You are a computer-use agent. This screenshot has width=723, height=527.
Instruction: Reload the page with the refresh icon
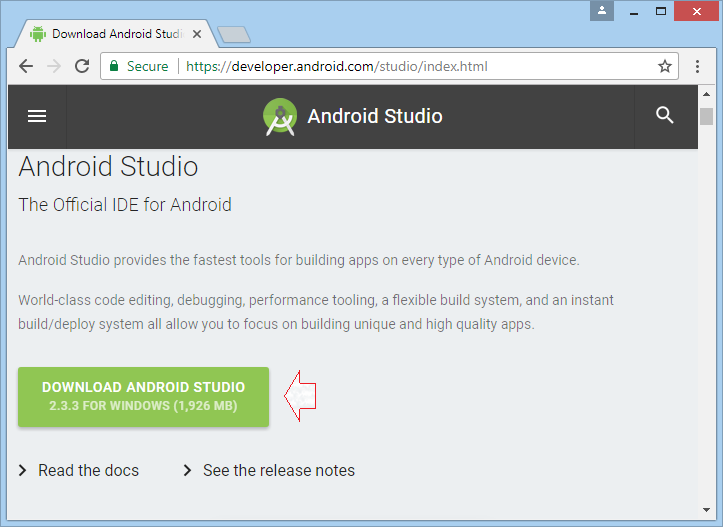pos(82,66)
